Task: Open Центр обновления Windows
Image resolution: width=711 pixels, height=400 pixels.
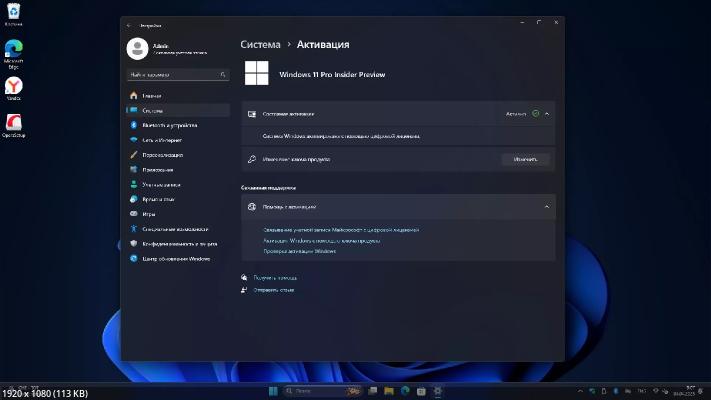Action: coord(178,259)
